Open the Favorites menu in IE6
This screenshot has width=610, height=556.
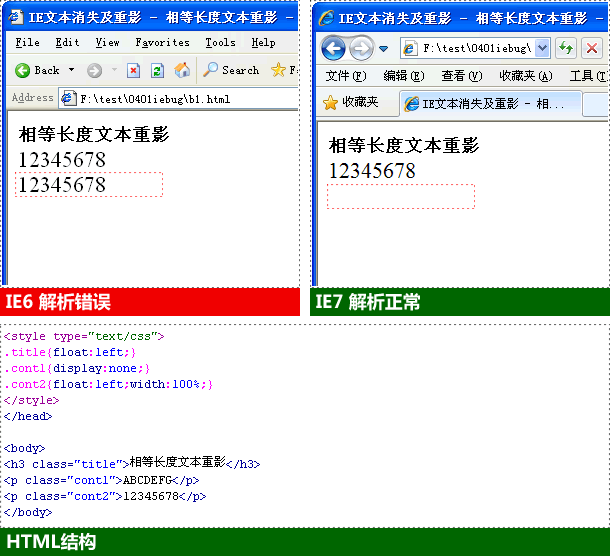[x=162, y=43]
